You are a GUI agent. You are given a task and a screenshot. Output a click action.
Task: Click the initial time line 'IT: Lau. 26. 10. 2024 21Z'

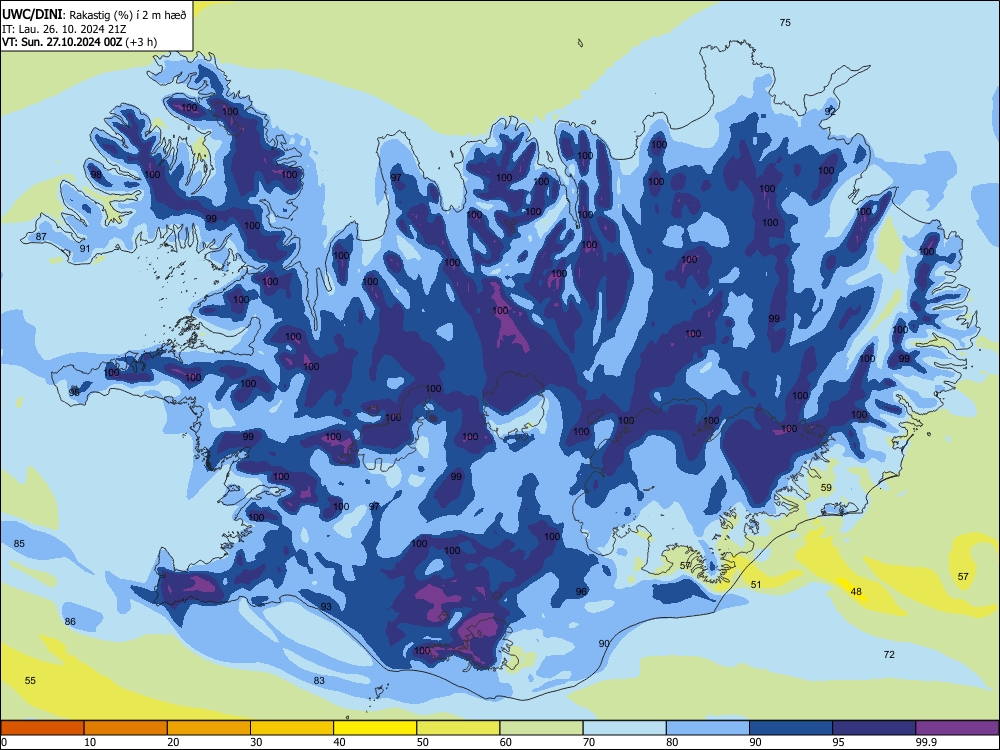(64, 29)
